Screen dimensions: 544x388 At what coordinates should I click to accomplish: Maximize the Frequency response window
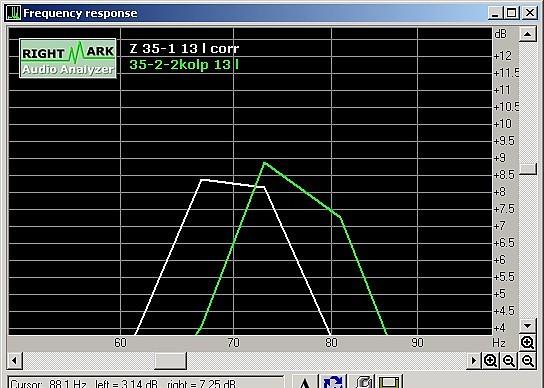pos(511,13)
